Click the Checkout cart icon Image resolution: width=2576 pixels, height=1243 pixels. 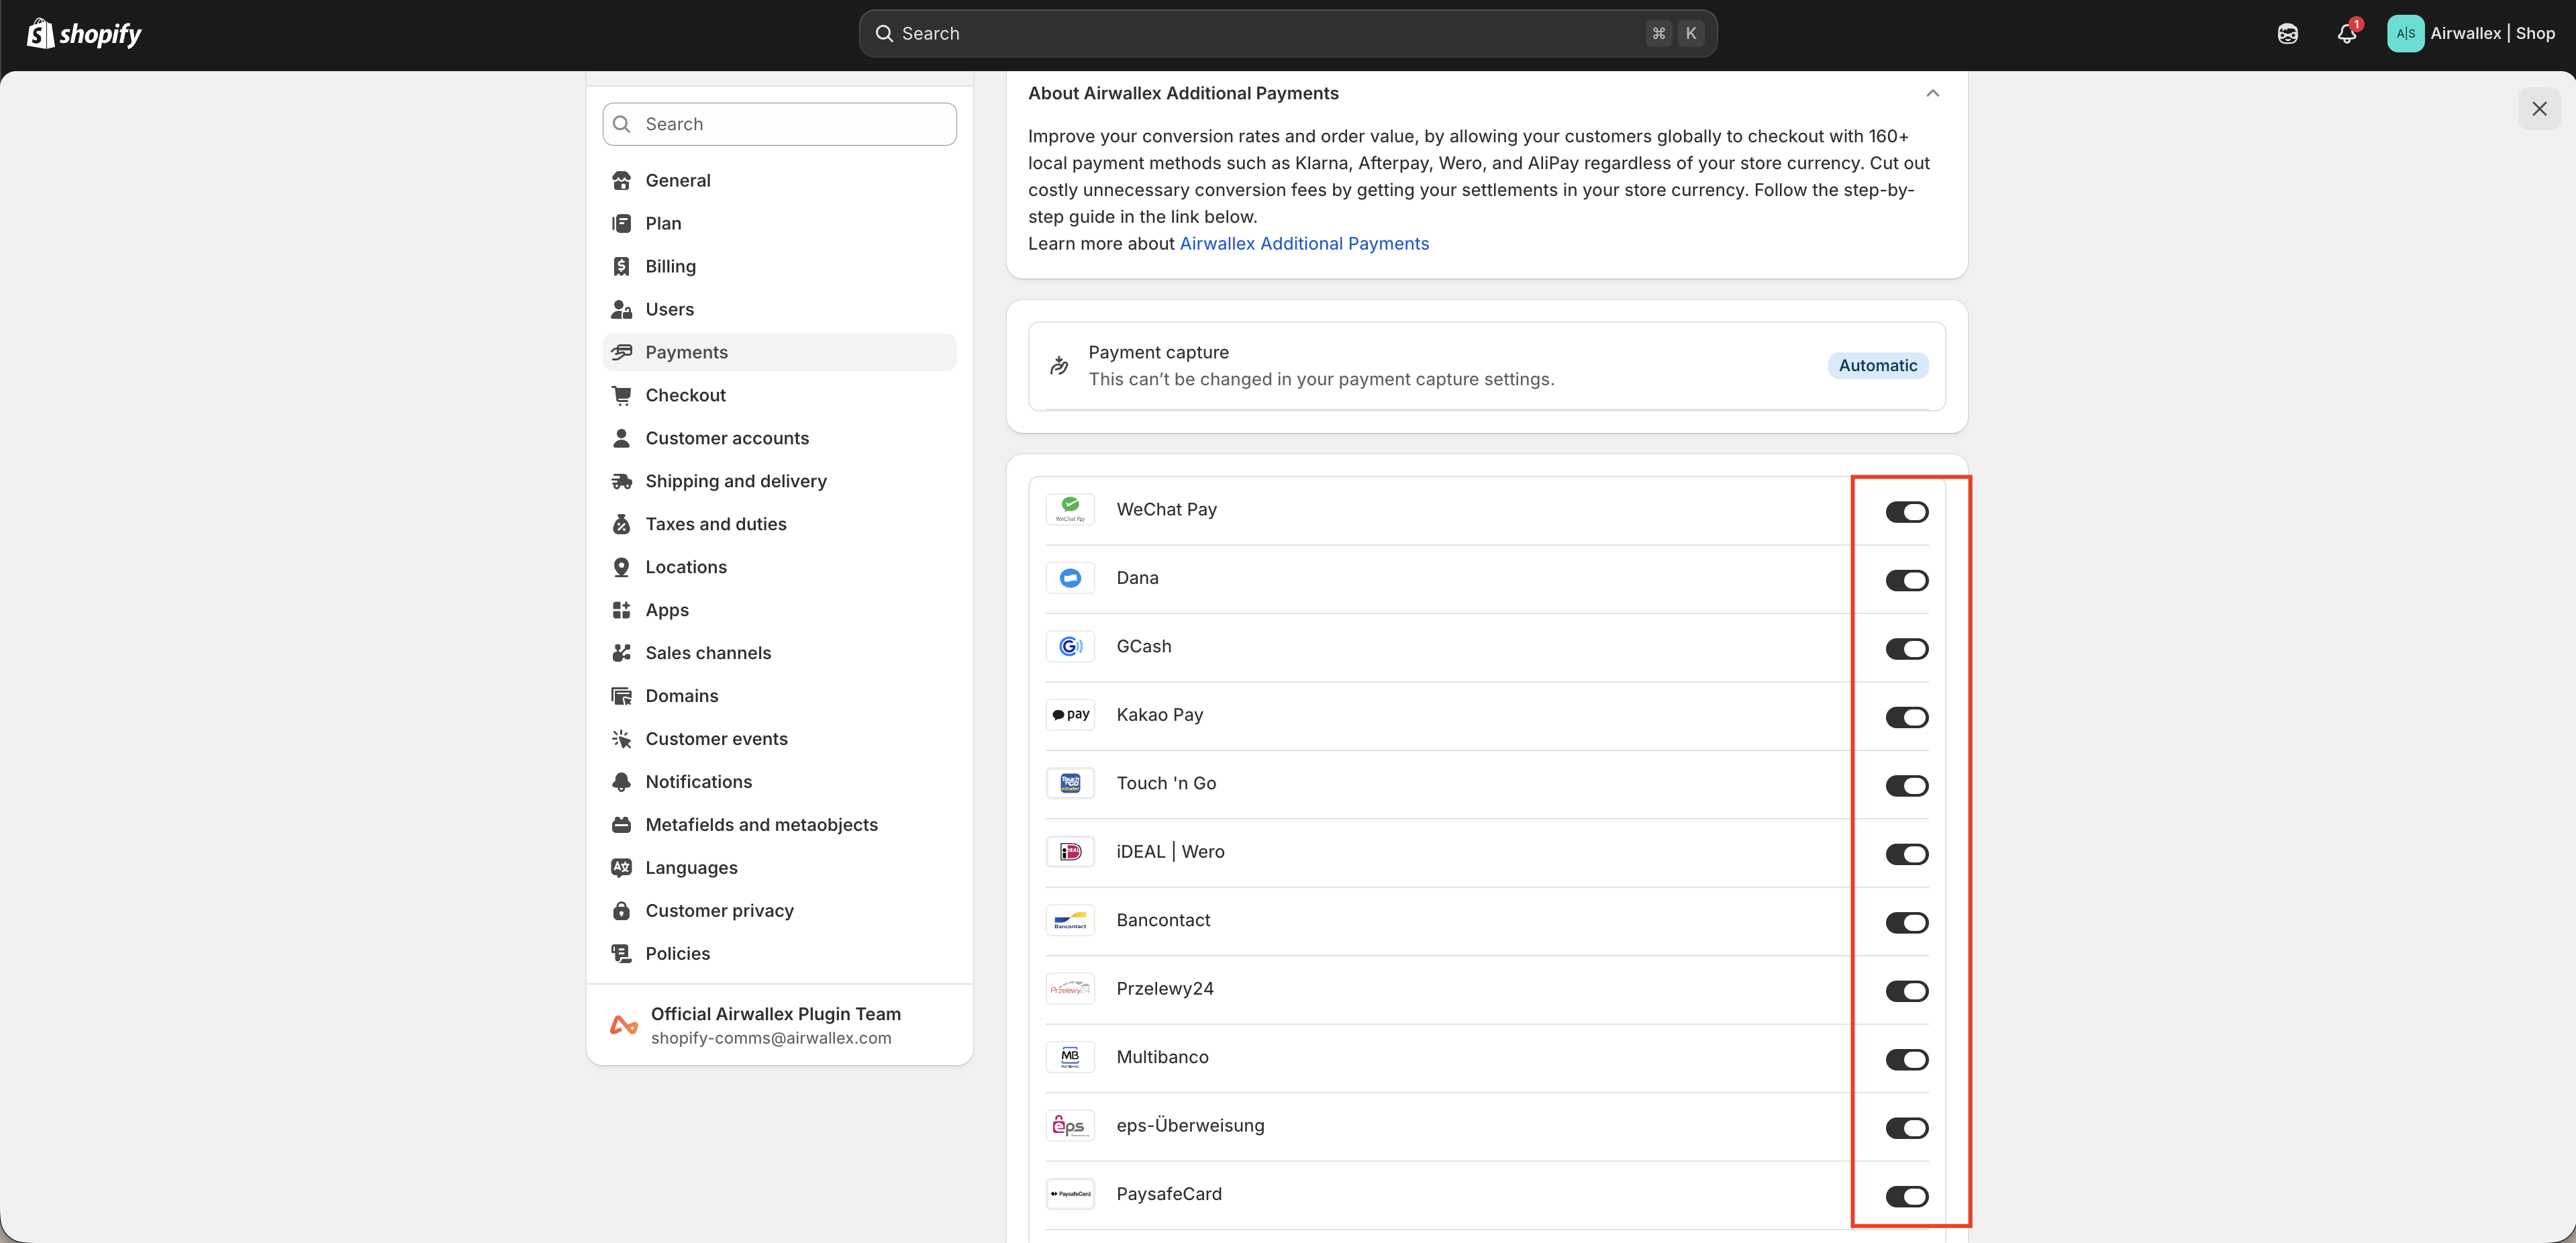coord(621,396)
